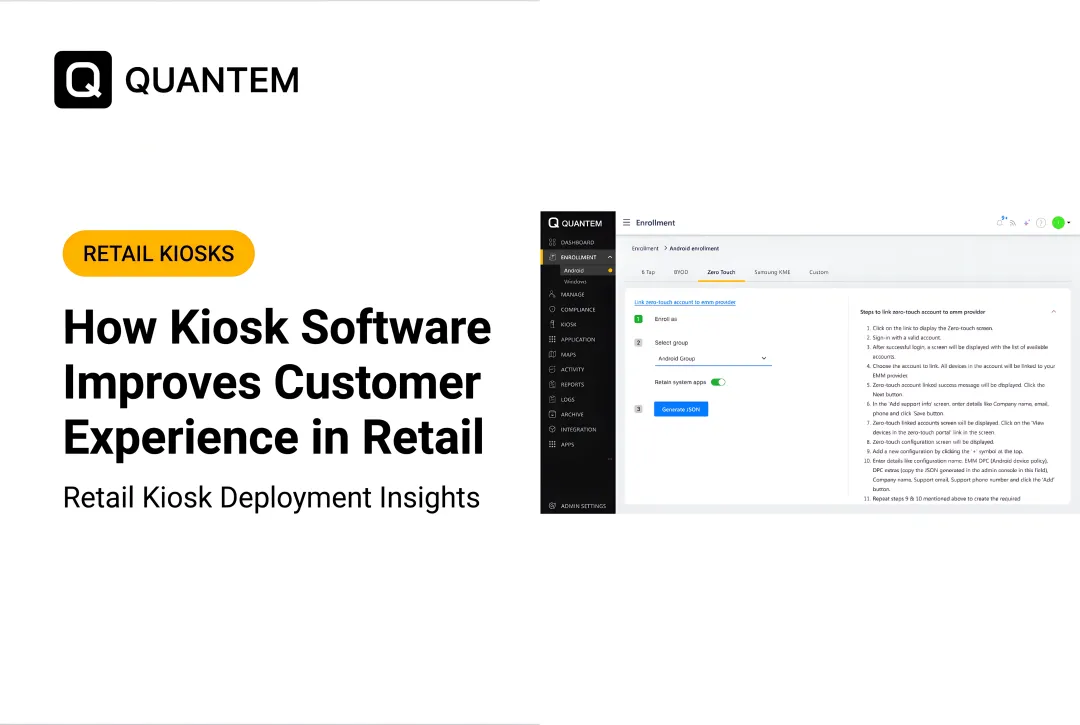Open the Logs section icon
This screenshot has height=725, width=1080.
(552, 399)
